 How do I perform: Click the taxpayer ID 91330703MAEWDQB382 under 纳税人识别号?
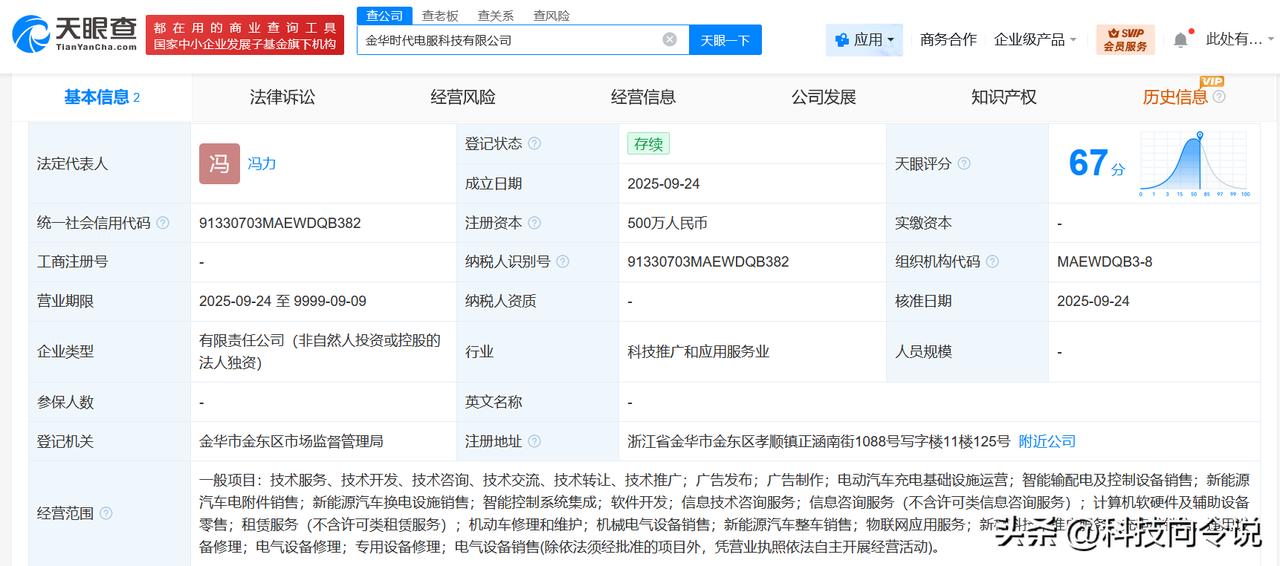708,262
